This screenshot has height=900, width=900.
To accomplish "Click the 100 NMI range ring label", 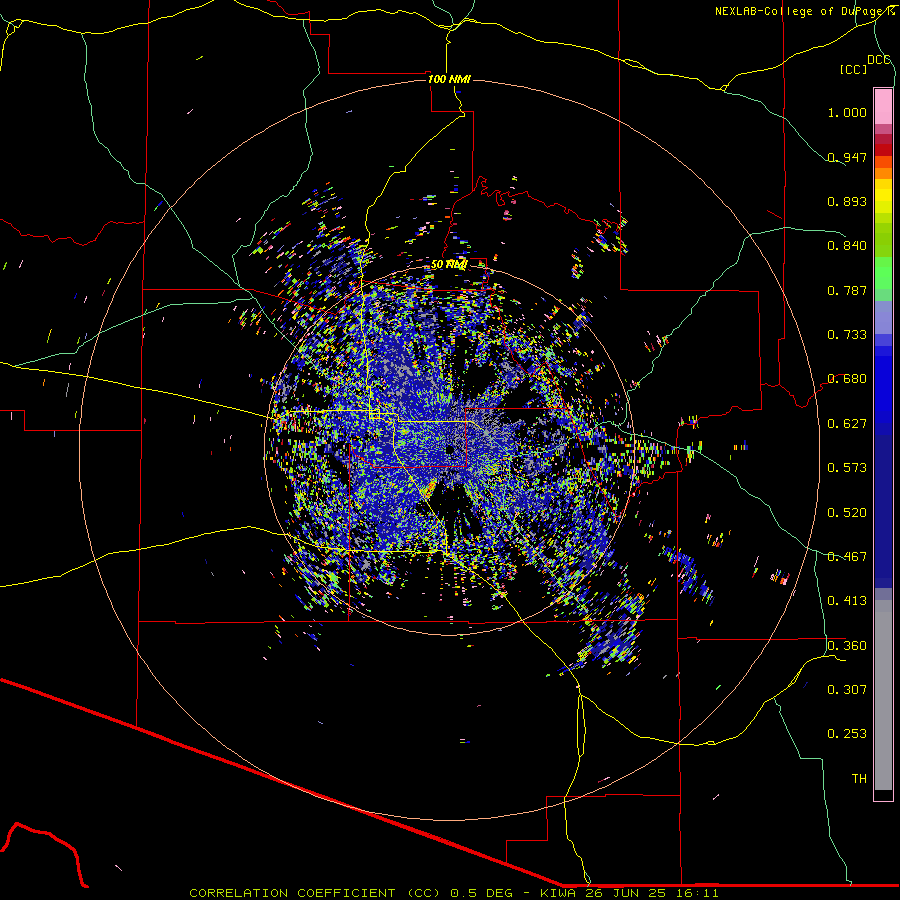I will 449,79.
